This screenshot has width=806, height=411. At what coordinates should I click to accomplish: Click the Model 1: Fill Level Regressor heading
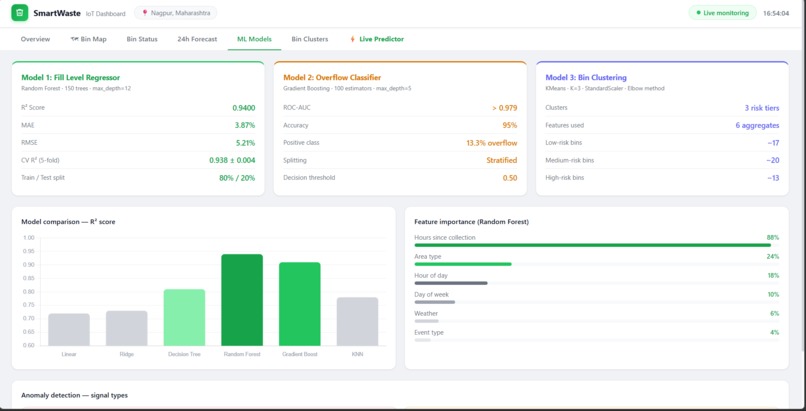(x=70, y=78)
